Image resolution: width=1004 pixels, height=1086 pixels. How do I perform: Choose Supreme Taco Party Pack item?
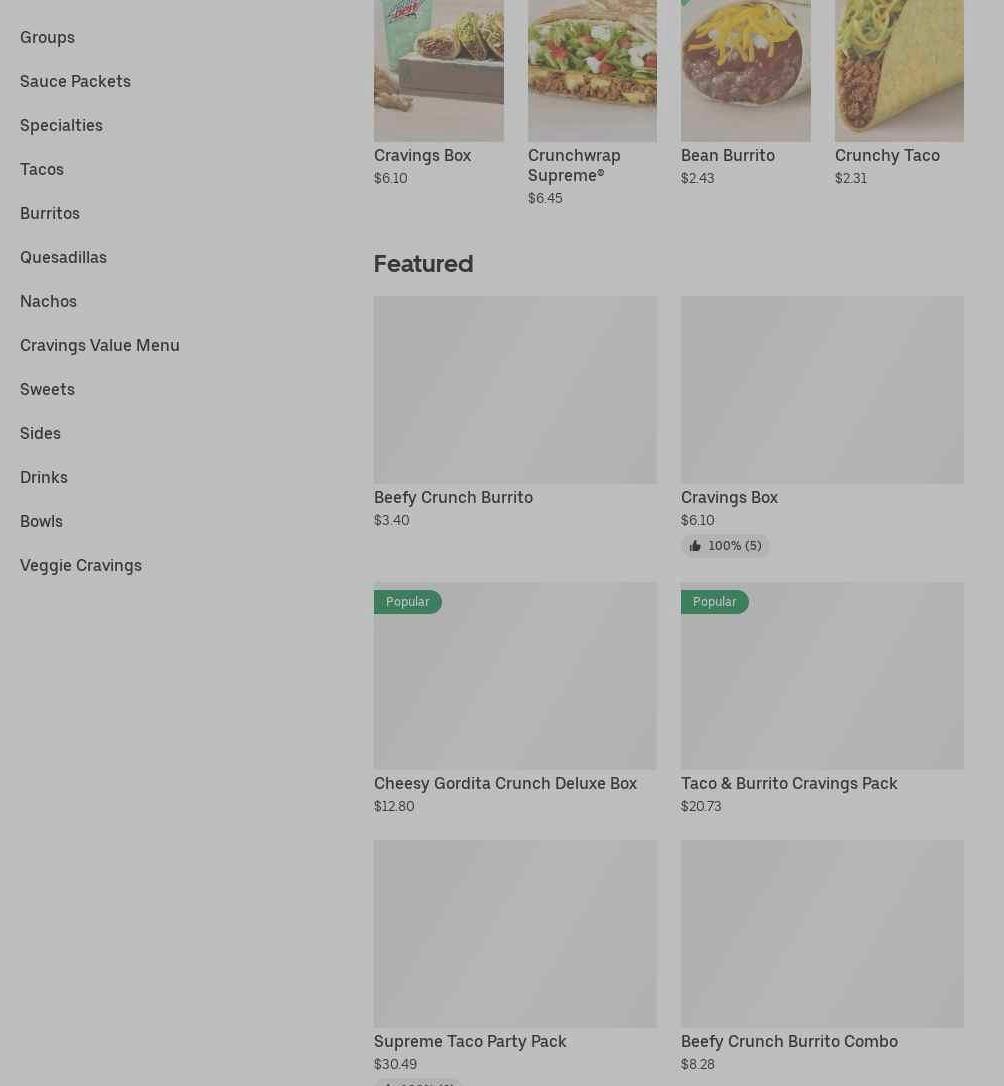pos(470,1042)
